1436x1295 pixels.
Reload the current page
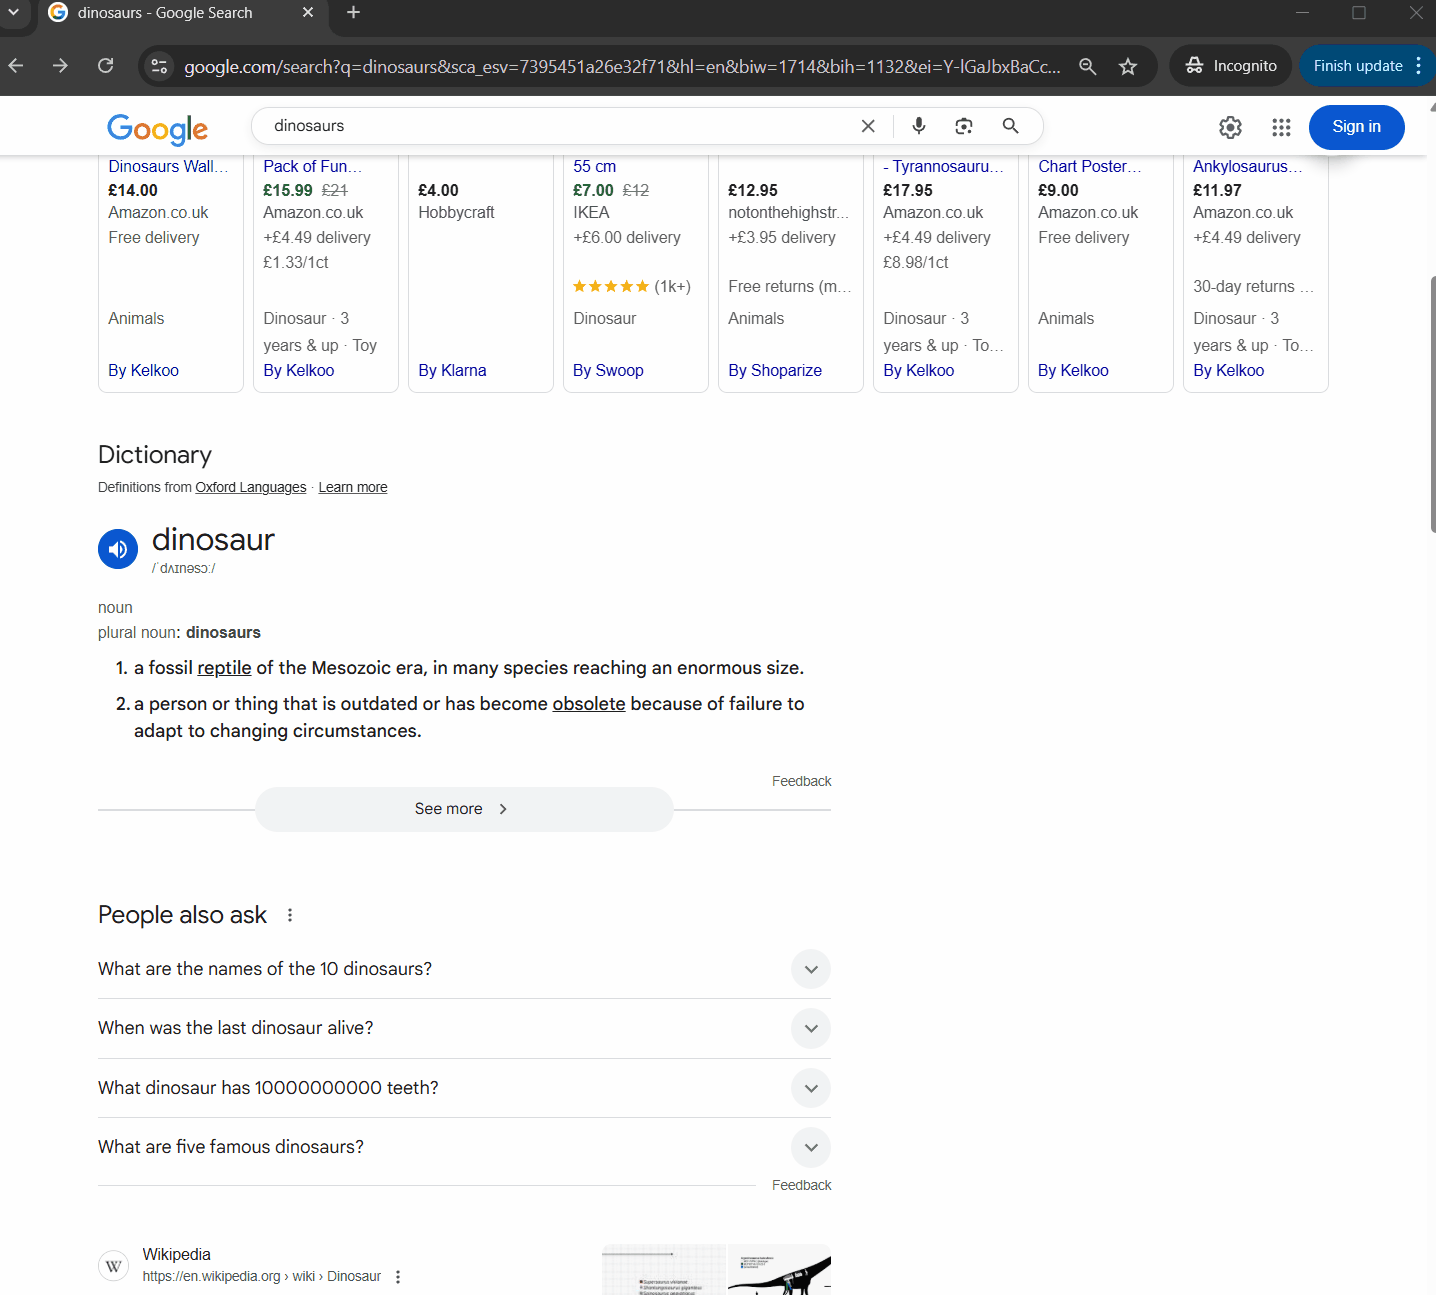106,66
